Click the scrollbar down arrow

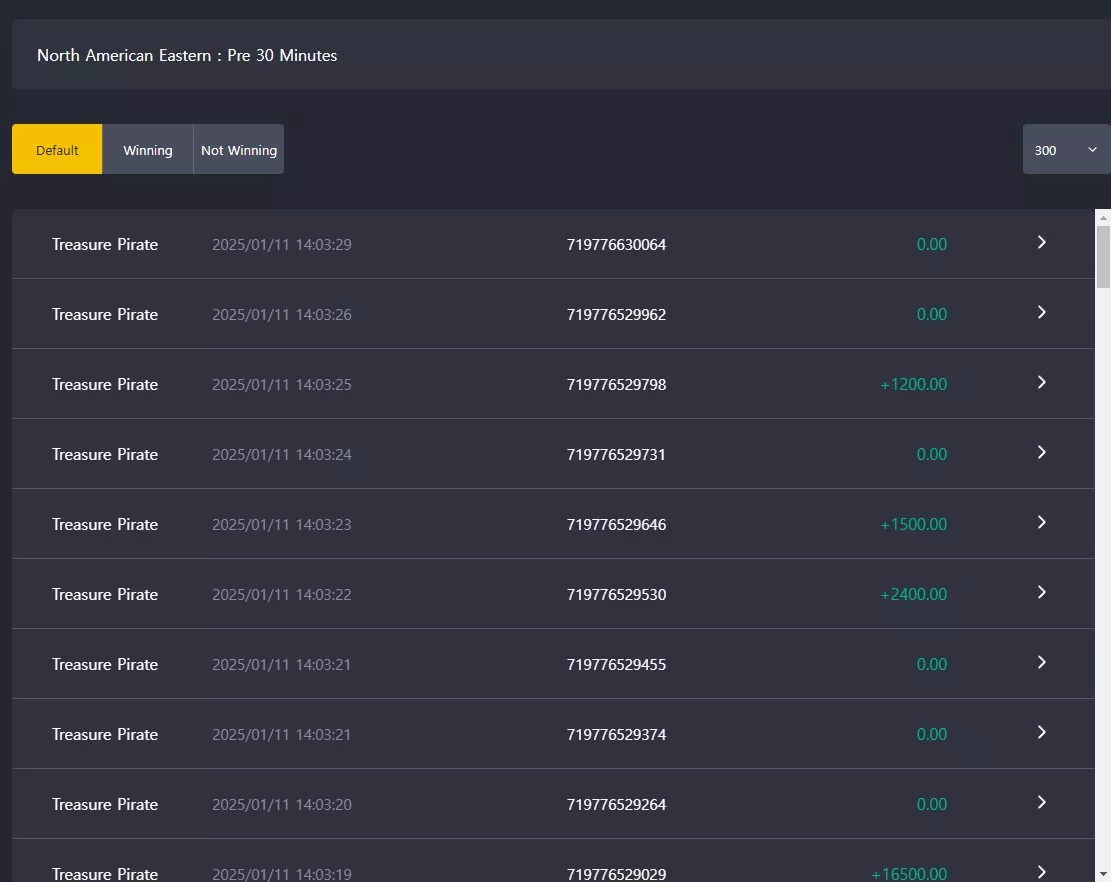(1103, 875)
